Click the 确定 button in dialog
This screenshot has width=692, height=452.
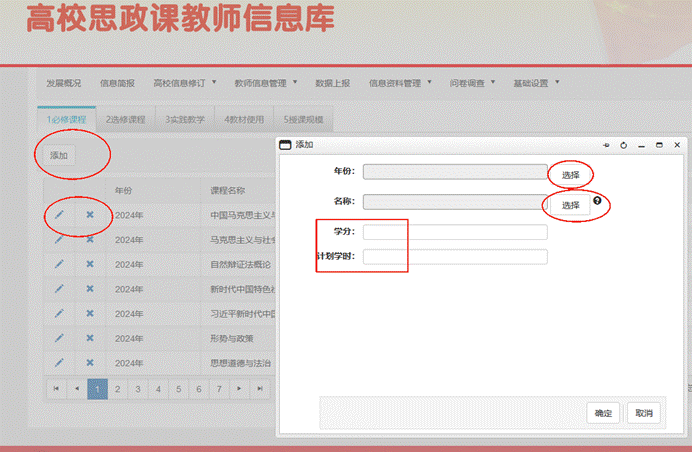tap(603, 413)
